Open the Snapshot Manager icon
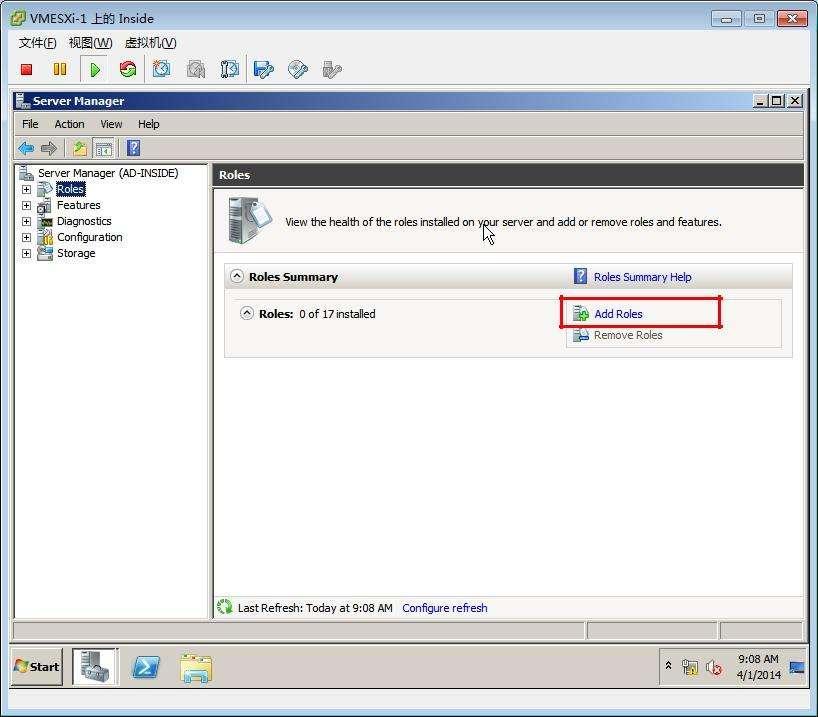The height and width of the screenshot is (717, 818). click(230, 69)
